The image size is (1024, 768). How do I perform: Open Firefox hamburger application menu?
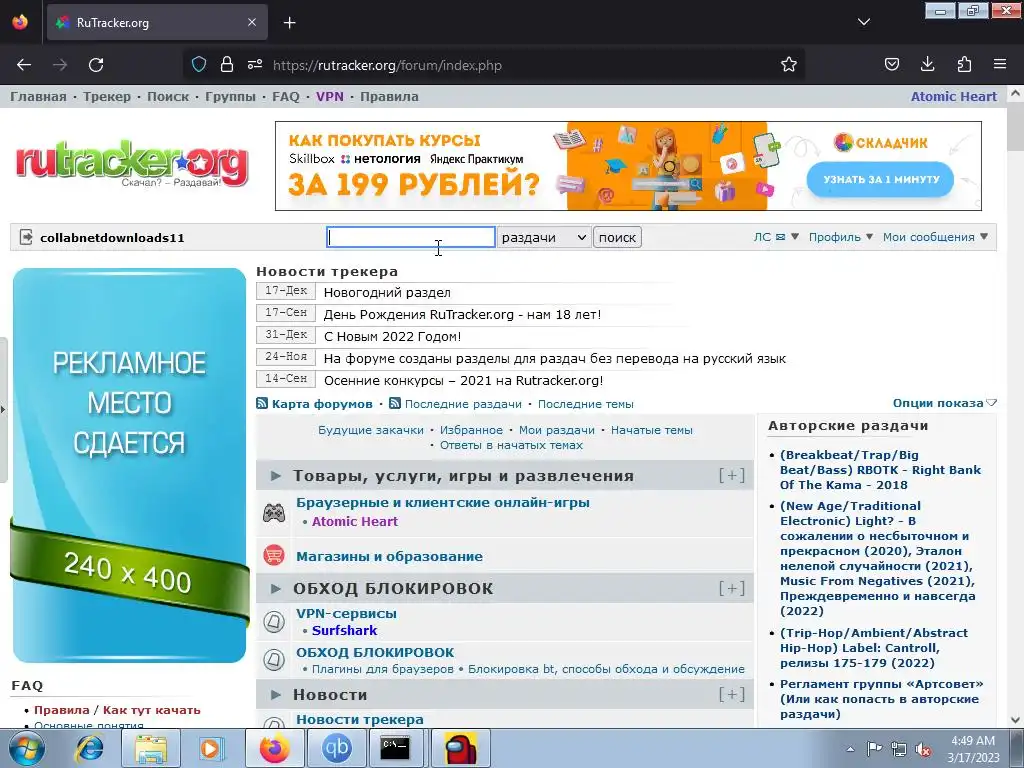coord(1000,65)
